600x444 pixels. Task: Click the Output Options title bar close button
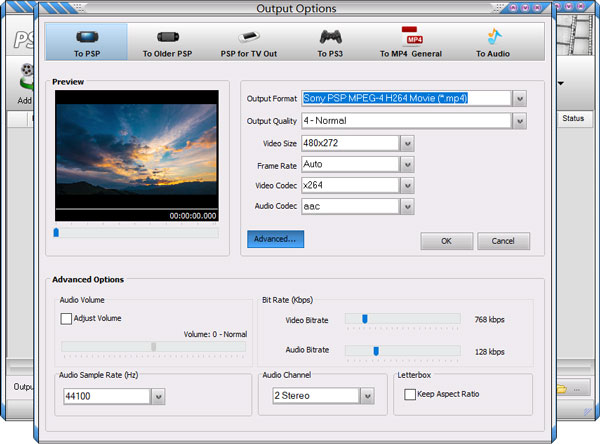click(x=536, y=8)
